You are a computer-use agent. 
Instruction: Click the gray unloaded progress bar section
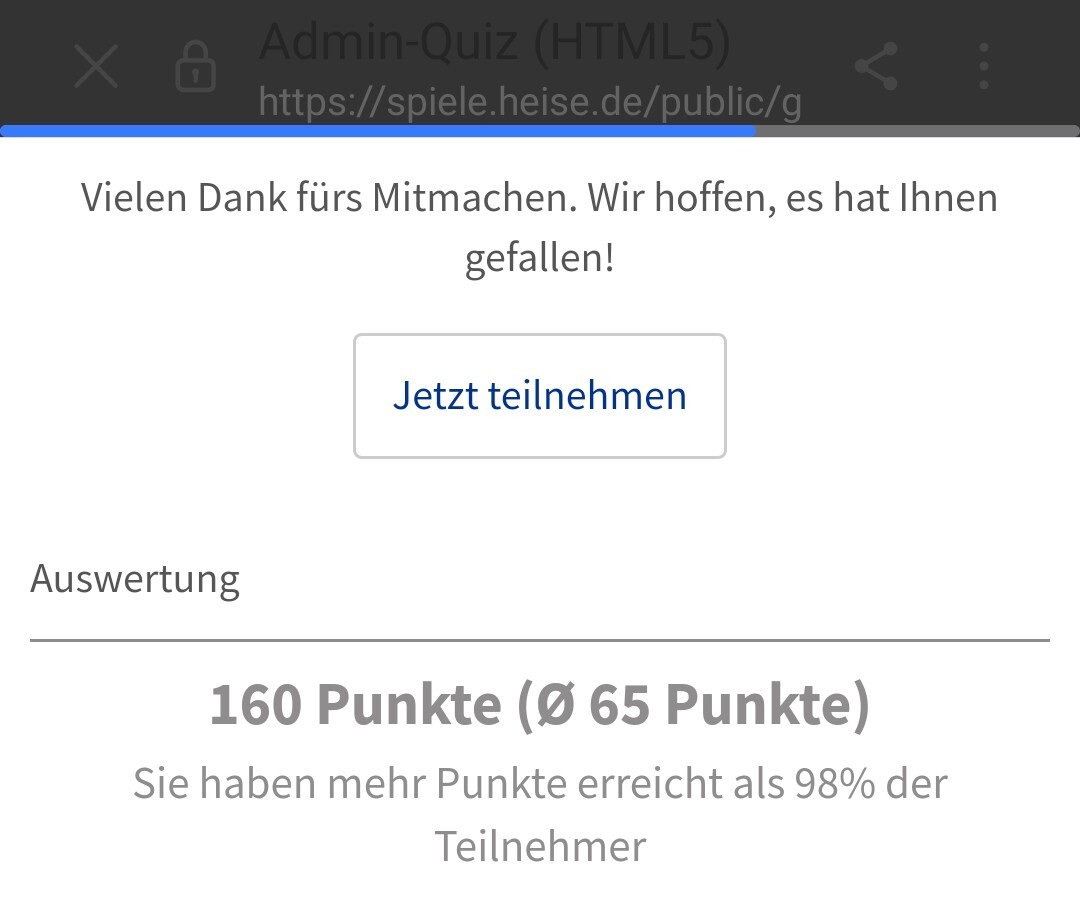point(917,130)
